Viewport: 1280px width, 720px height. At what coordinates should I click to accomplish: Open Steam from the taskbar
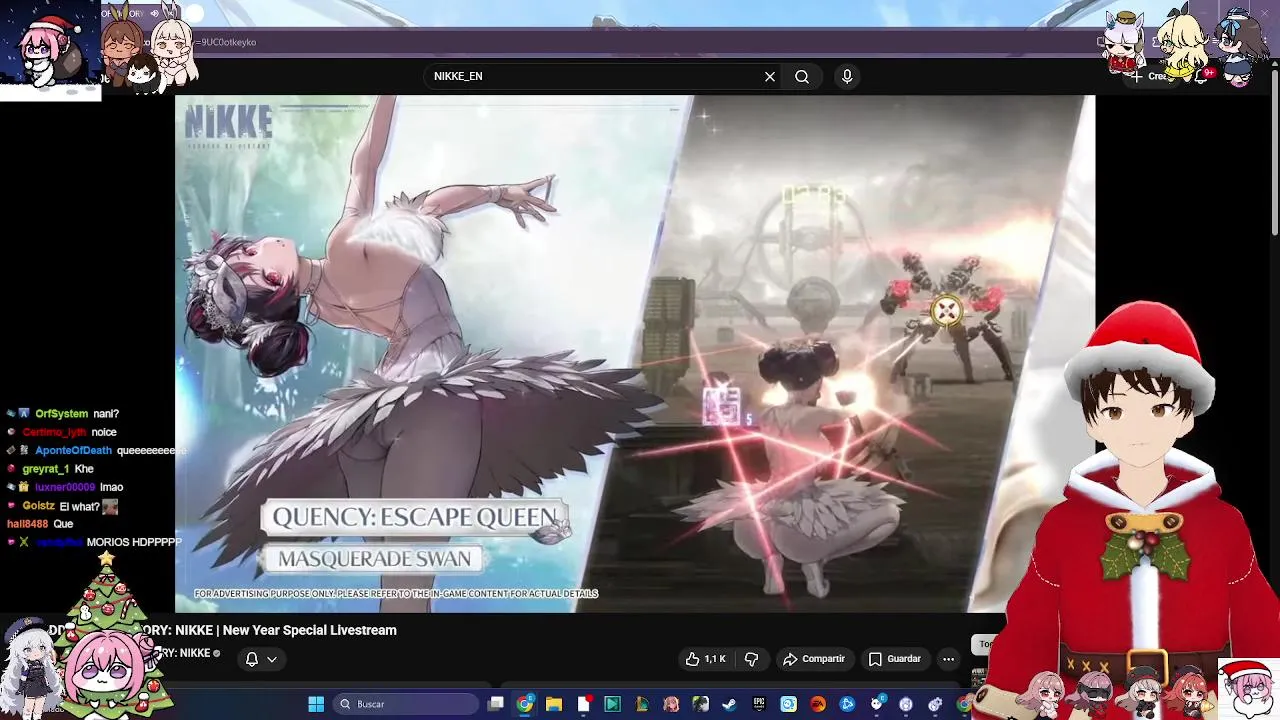(x=730, y=704)
